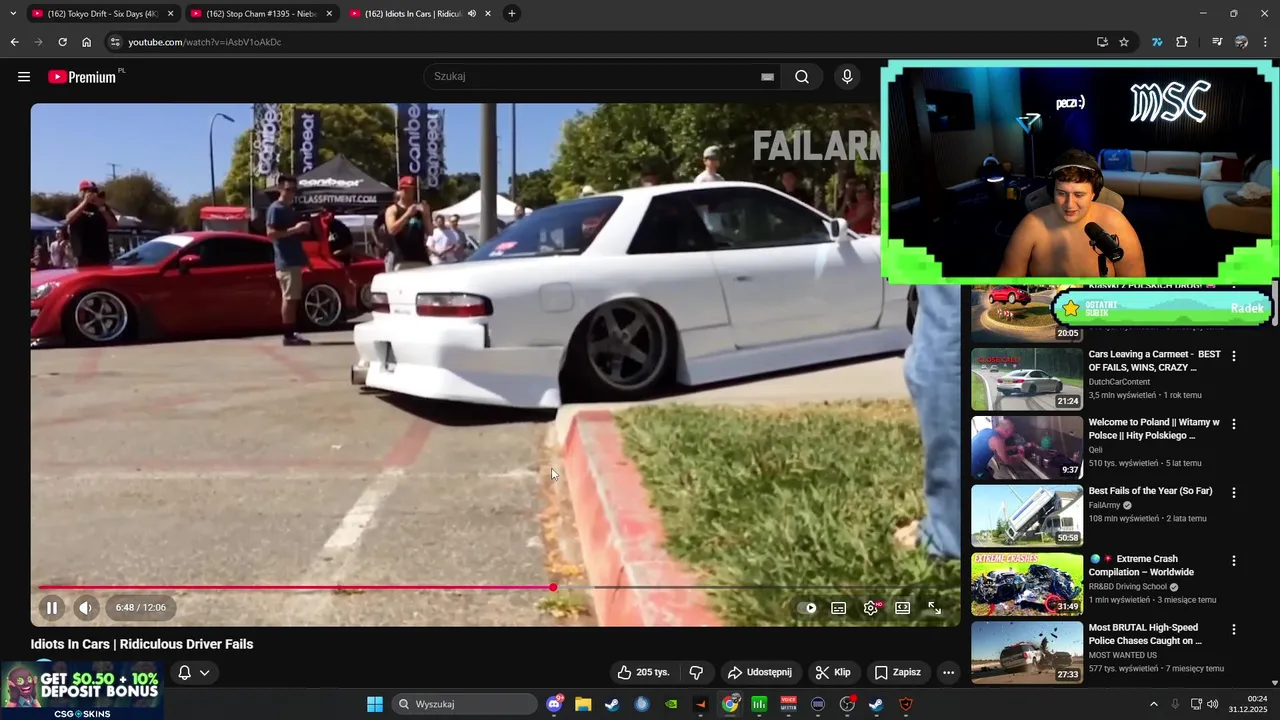Open Most BRUTAL High-Speed Police Chases video
This screenshot has width=1280, height=720.
pyautogui.click(x=1145, y=634)
